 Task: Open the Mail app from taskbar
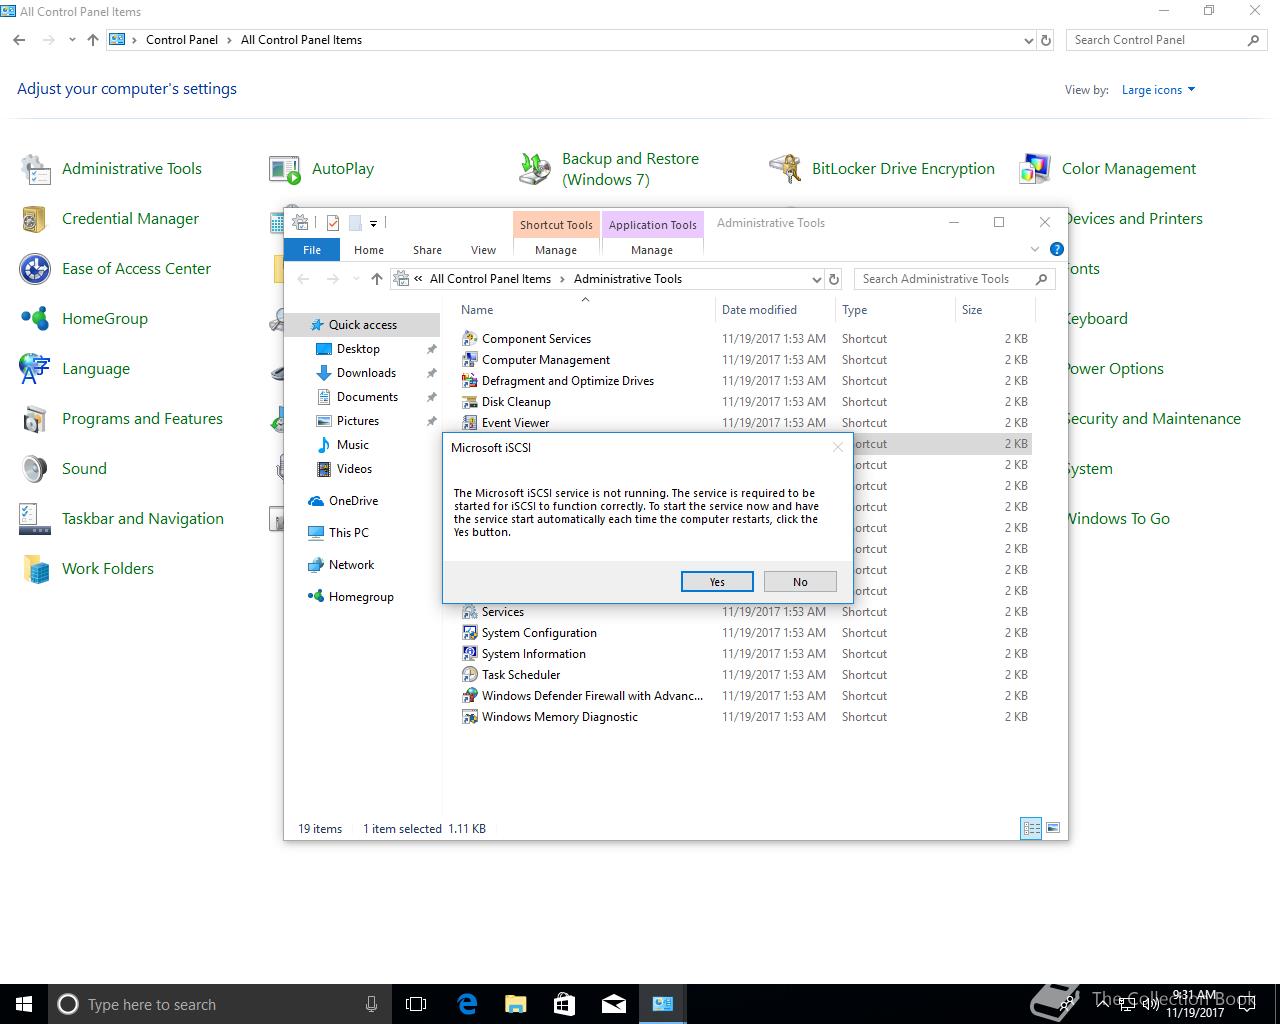614,1004
